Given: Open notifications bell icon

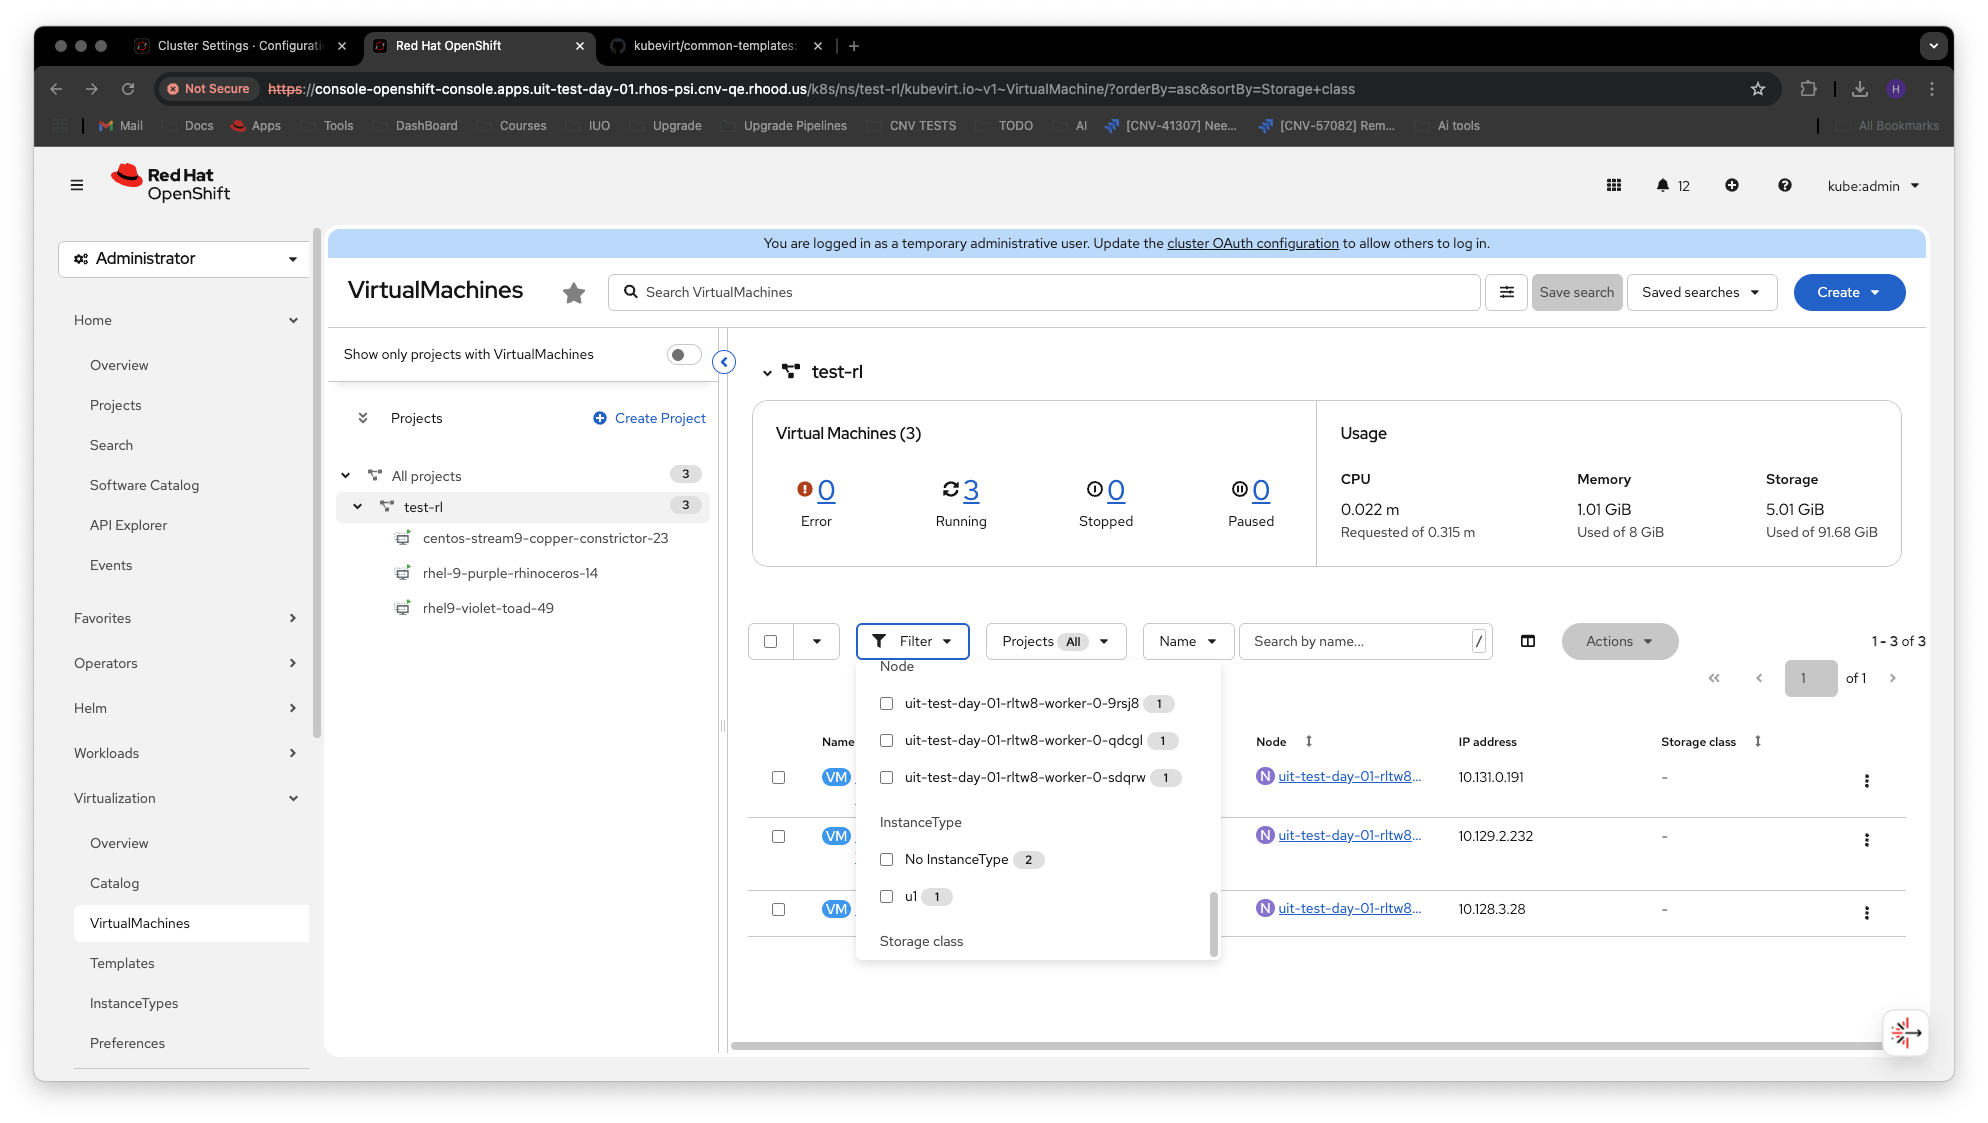Looking at the screenshot, I should point(1662,186).
